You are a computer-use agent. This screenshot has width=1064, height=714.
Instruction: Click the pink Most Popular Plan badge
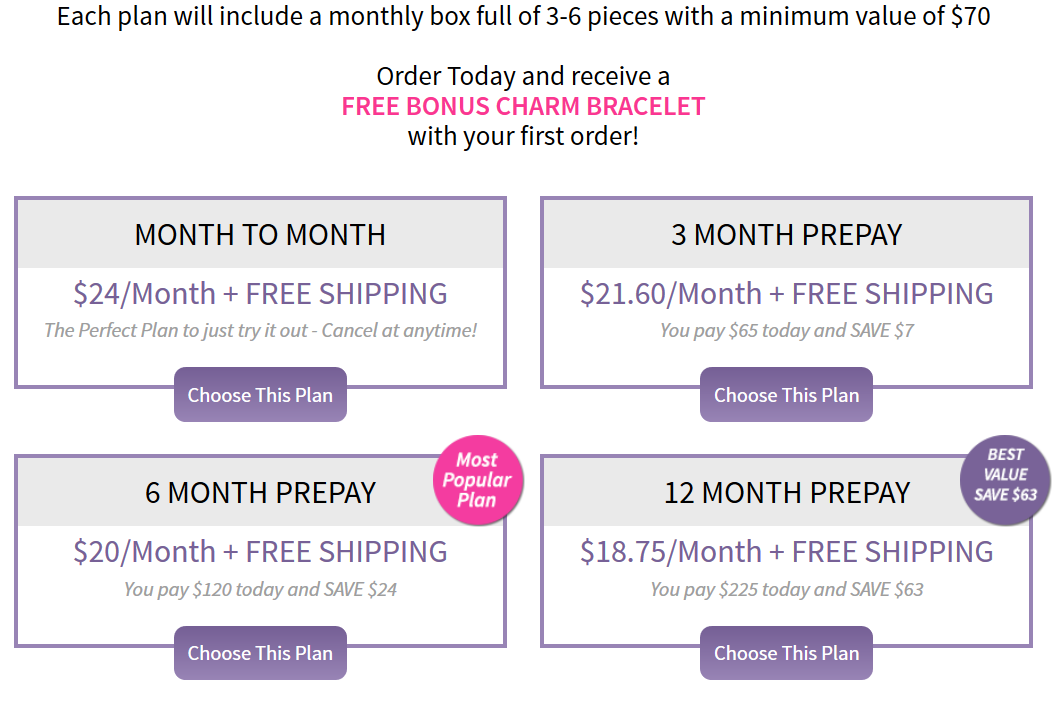coord(478,480)
